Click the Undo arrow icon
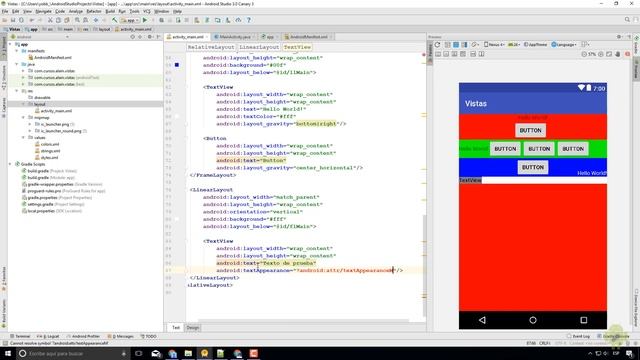The image size is (640, 360). pyautogui.click(x=32, y=20)
